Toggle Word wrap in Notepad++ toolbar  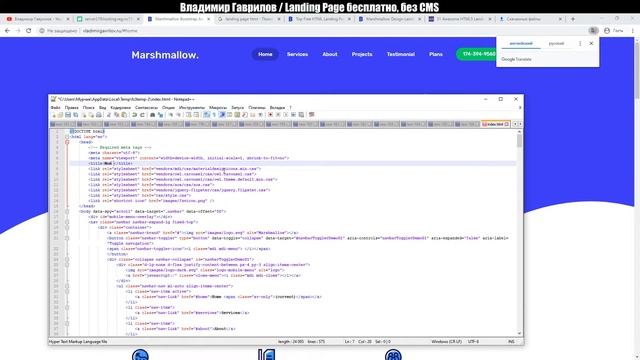(207, 115)
